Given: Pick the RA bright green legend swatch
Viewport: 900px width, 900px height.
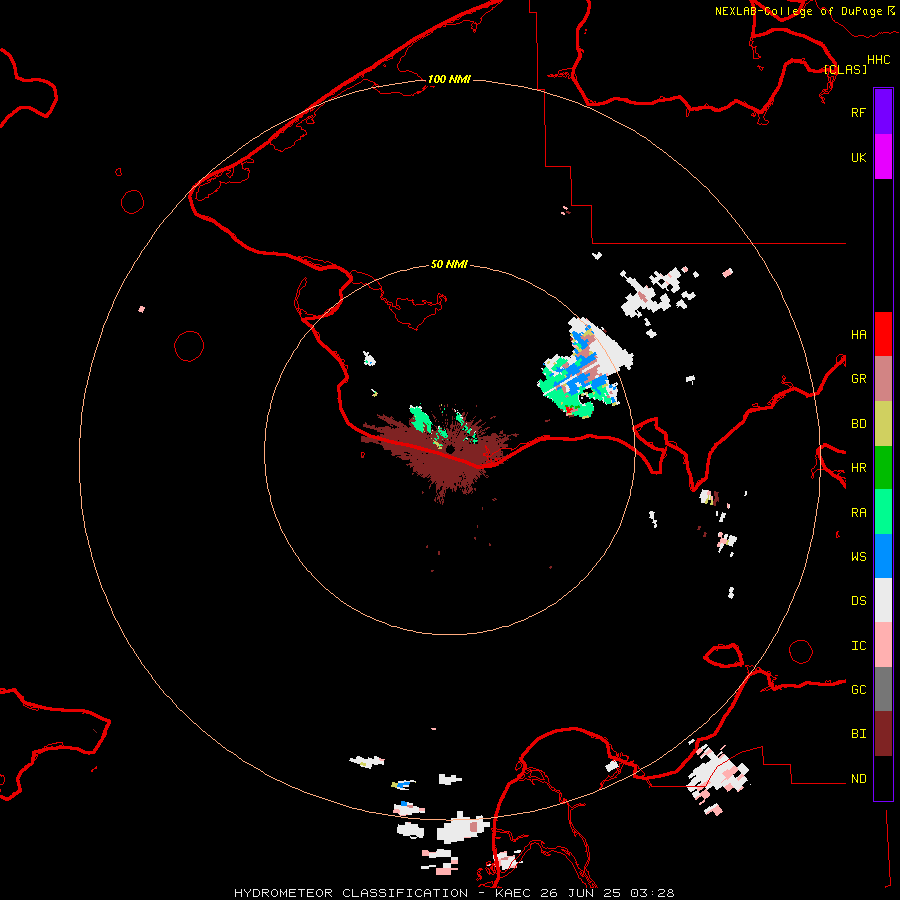Looking at the screenshot, I should pos(883,512).
